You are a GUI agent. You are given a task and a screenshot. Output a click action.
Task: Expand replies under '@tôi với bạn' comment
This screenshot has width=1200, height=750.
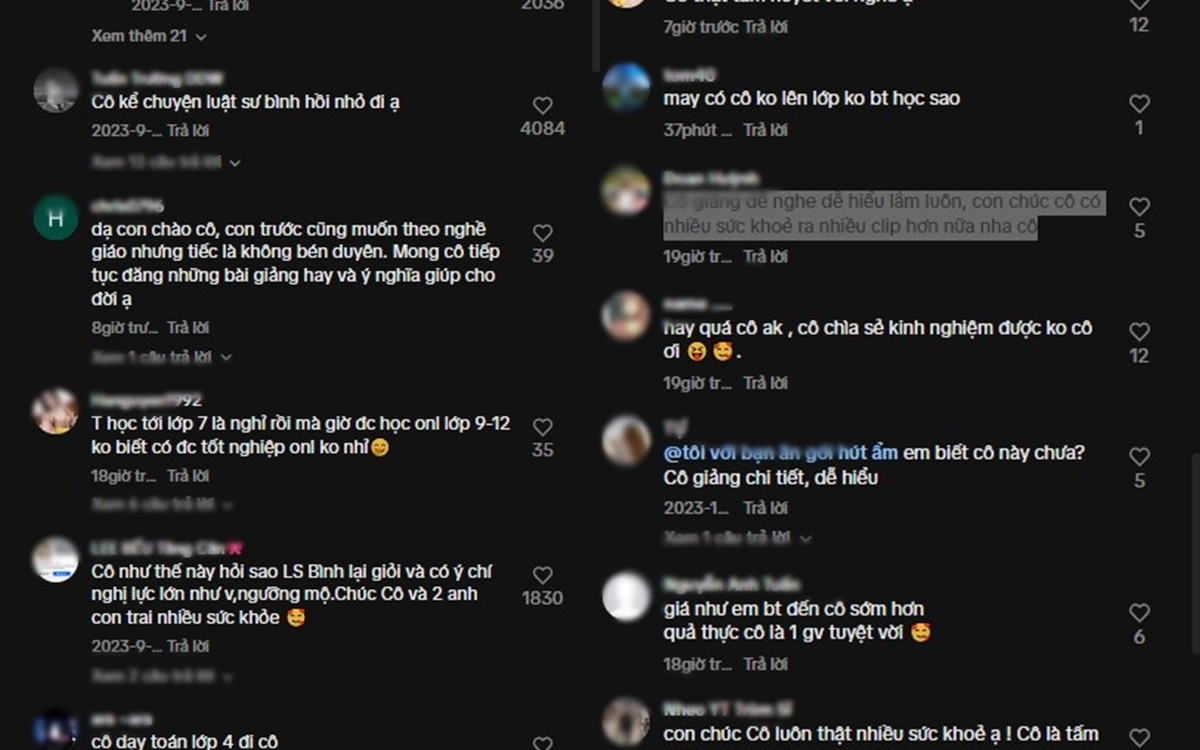coord(738,538)
